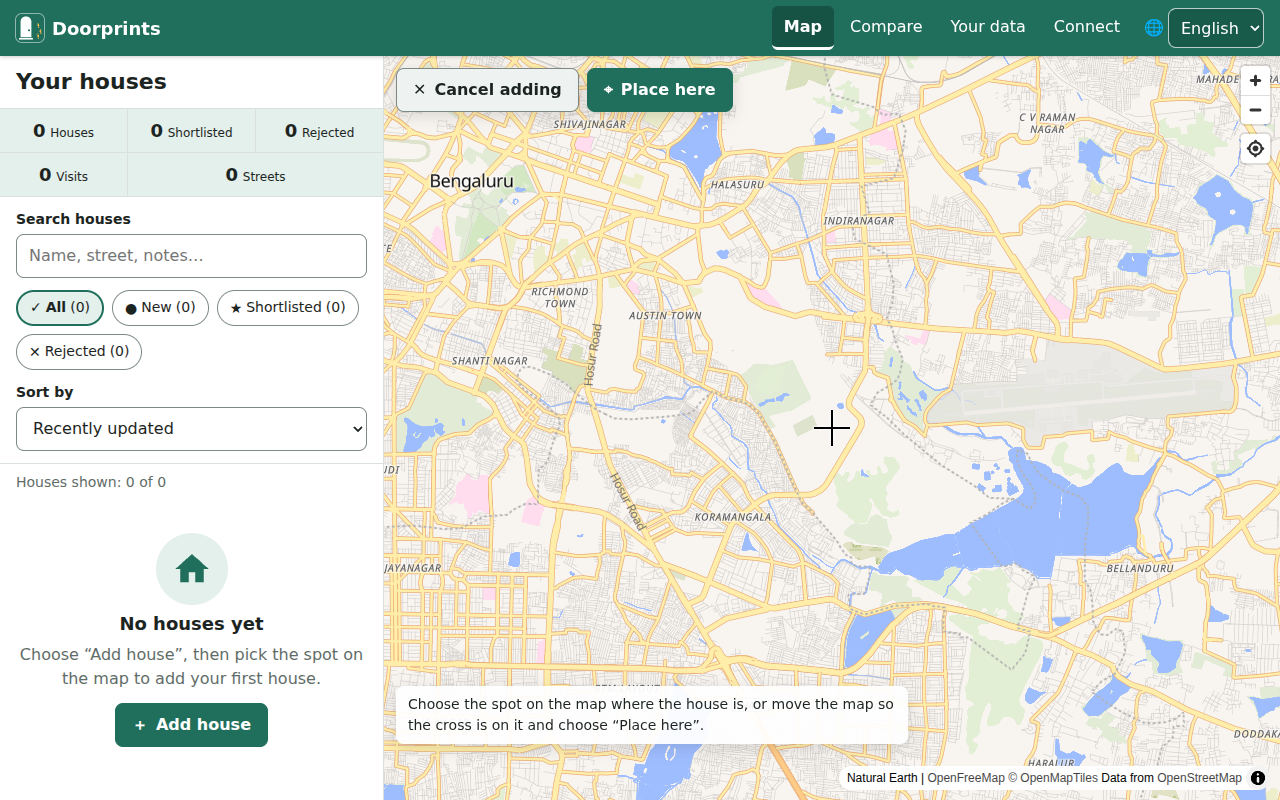Screen dimensions: 1280x800
Task: Filter houses by Shortlisted (0)
Action: (x=288, y=308)
